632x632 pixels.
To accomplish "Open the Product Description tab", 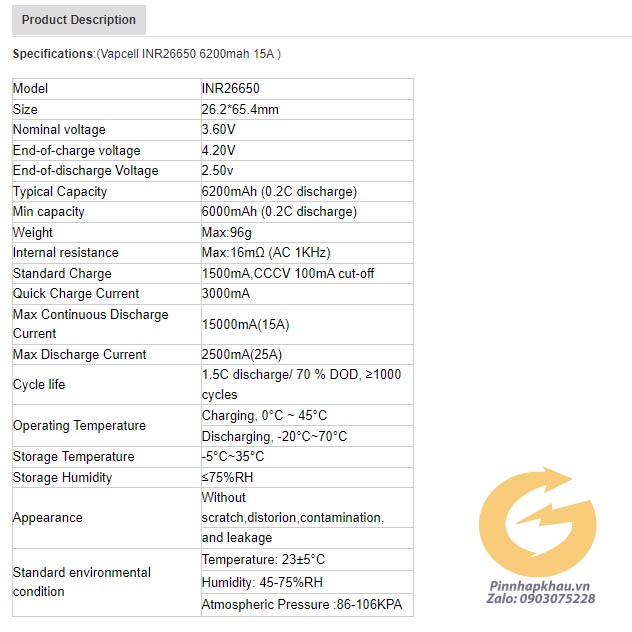I will (78, 20).
